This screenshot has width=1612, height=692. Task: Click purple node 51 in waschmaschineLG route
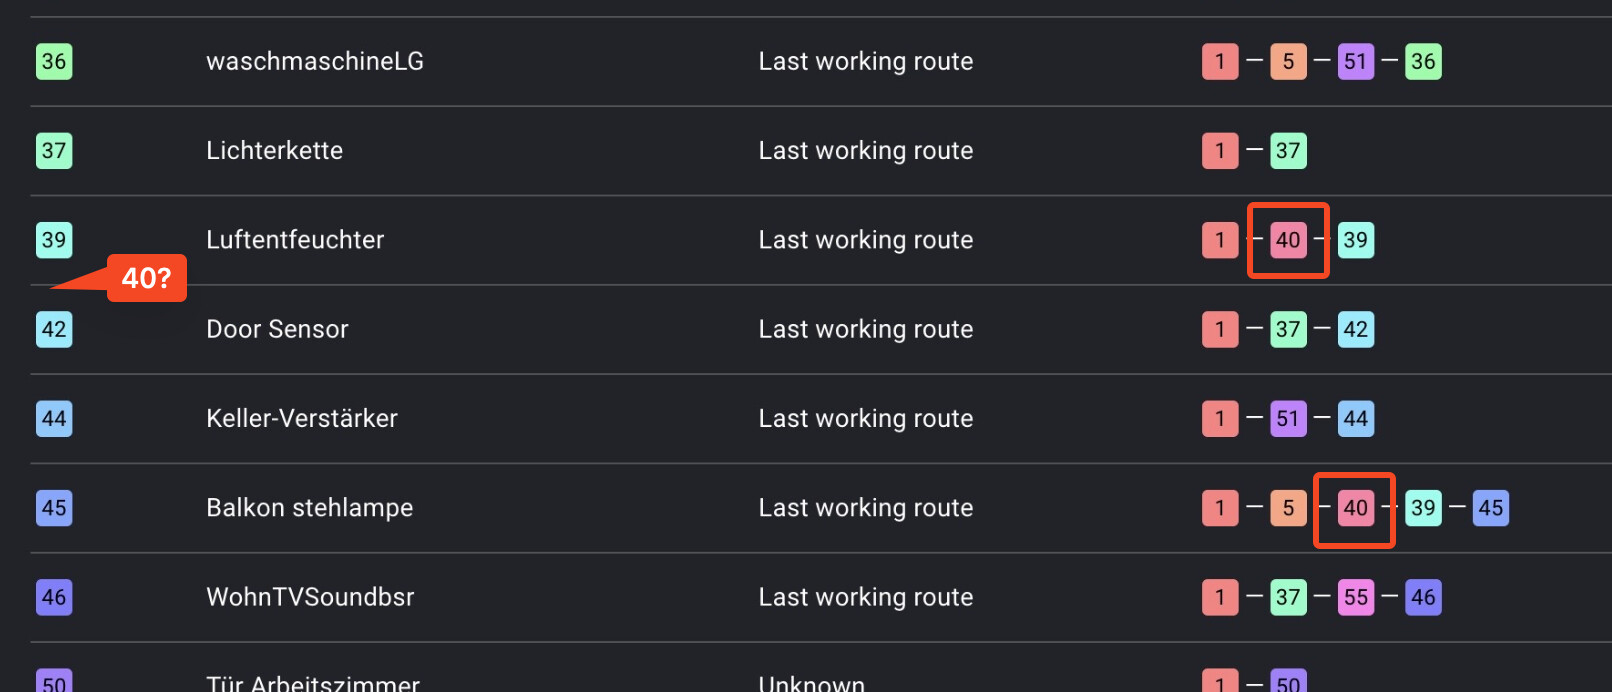[1355, 61]
